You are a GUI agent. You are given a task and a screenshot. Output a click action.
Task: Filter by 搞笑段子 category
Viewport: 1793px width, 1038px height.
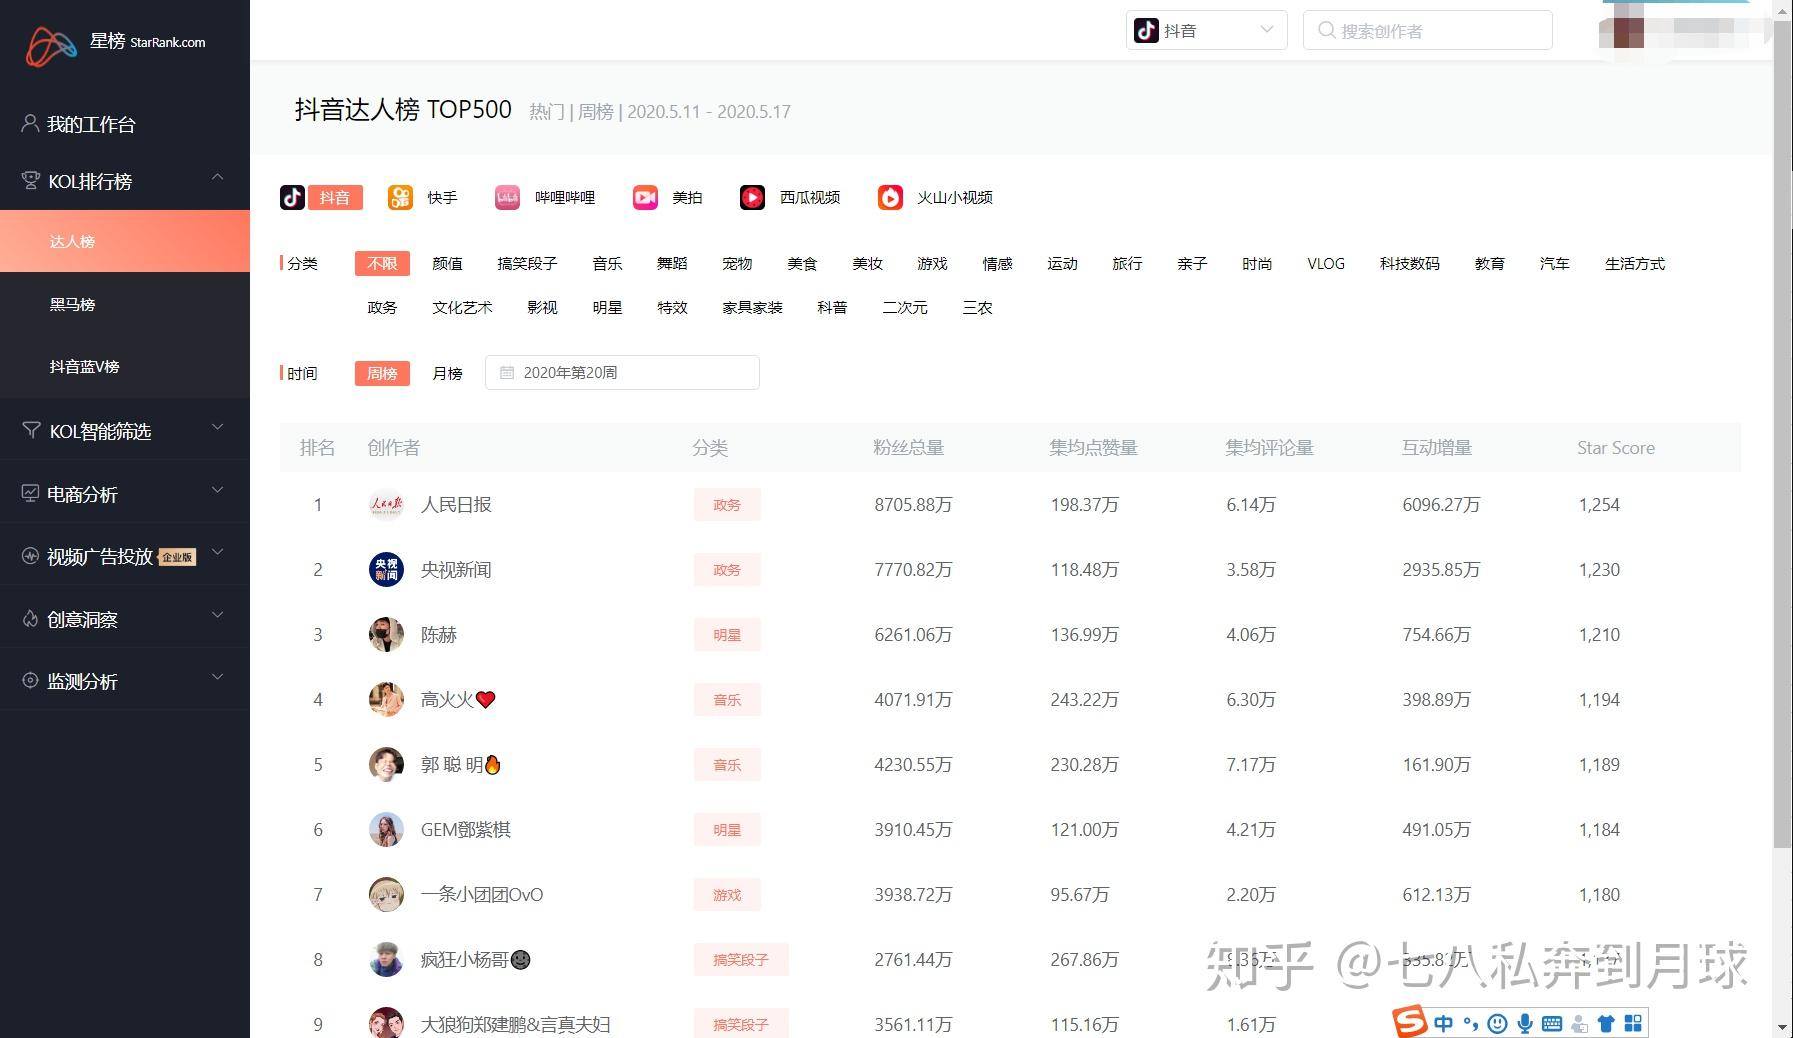coord(527,264)
